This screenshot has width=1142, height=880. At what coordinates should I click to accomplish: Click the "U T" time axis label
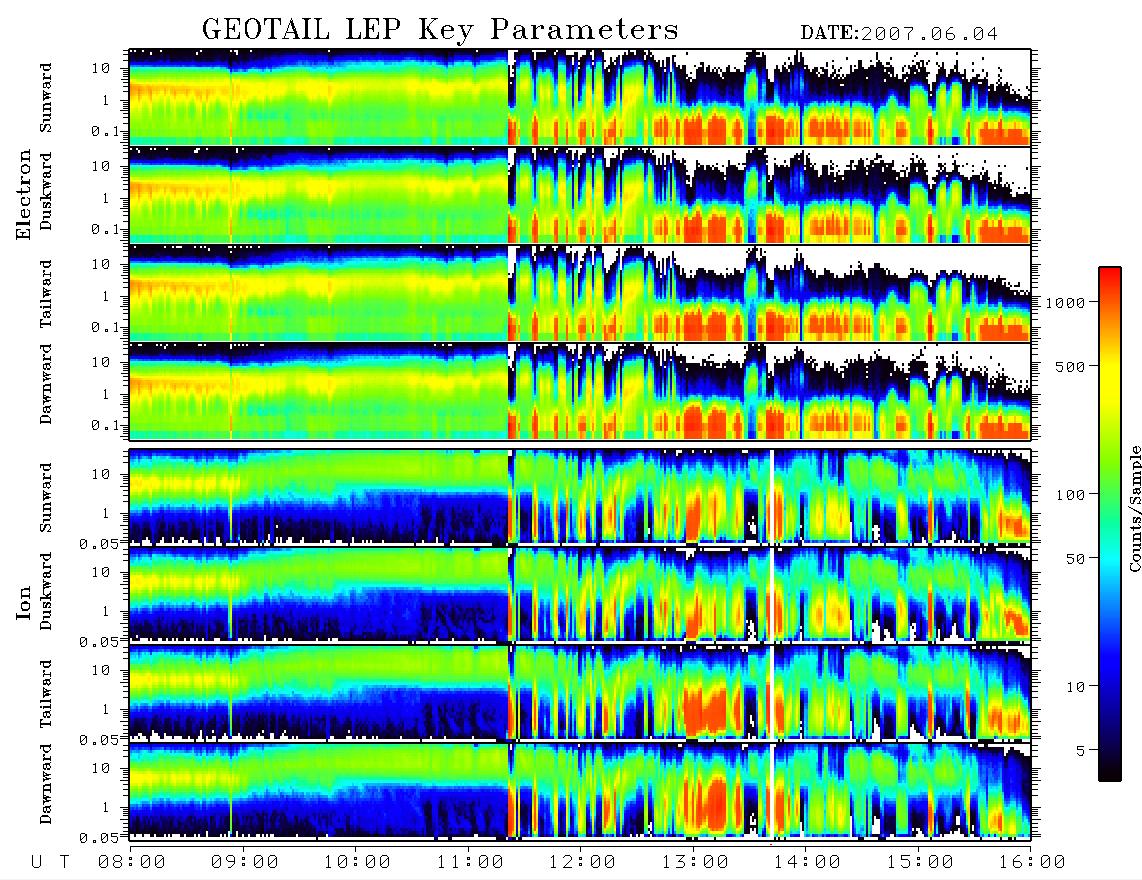pos(50,862)
